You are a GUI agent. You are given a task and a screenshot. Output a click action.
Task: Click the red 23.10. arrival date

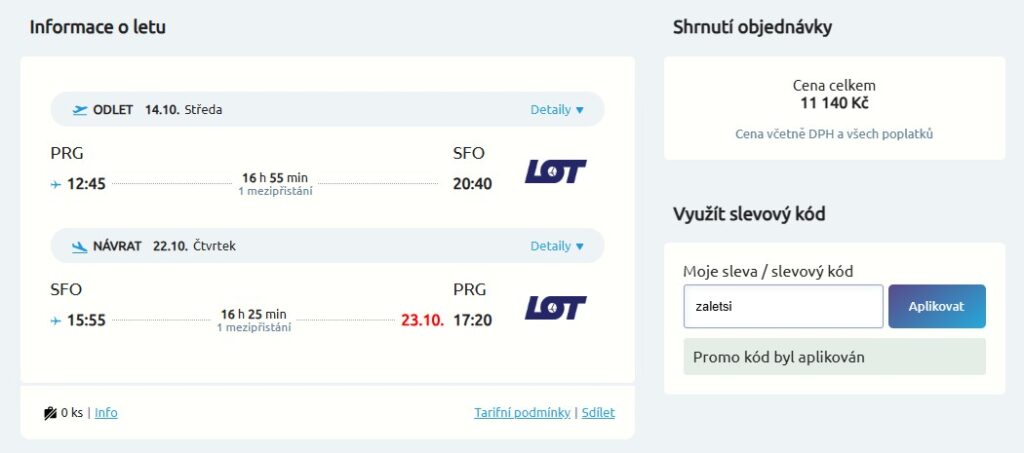coord(423,320)
